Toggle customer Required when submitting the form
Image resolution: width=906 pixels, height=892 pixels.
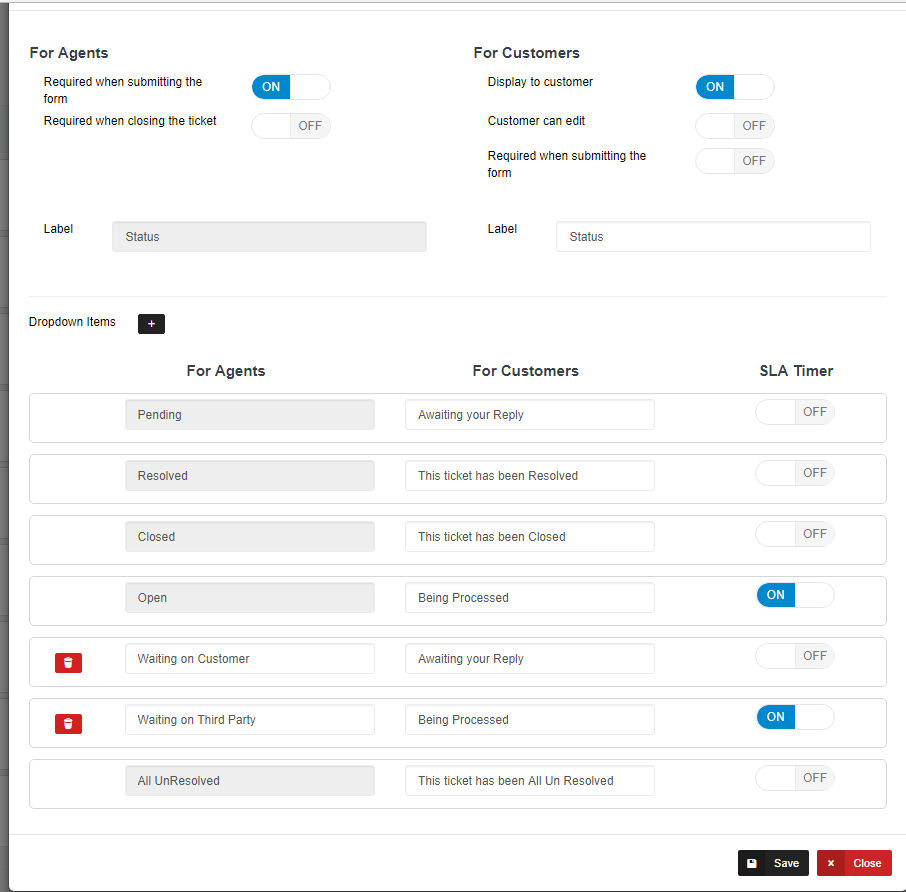coord(734,161)
